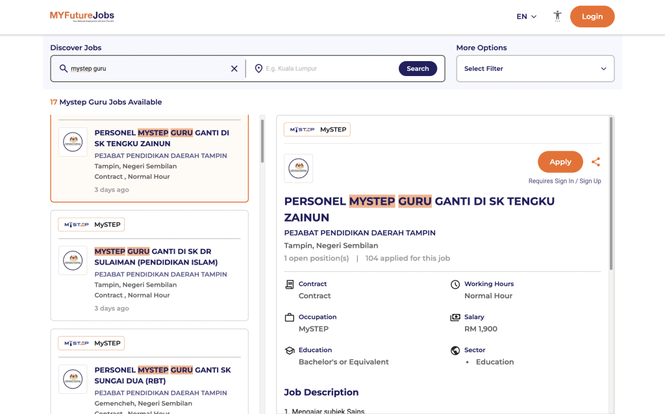Click the Salary money icon

[x=455, y=317]
